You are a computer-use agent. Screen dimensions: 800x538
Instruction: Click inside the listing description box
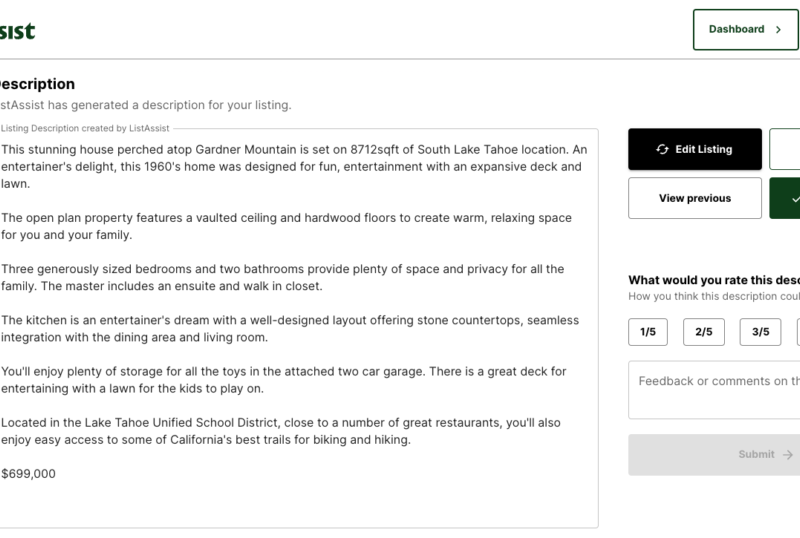pos(300,500)
